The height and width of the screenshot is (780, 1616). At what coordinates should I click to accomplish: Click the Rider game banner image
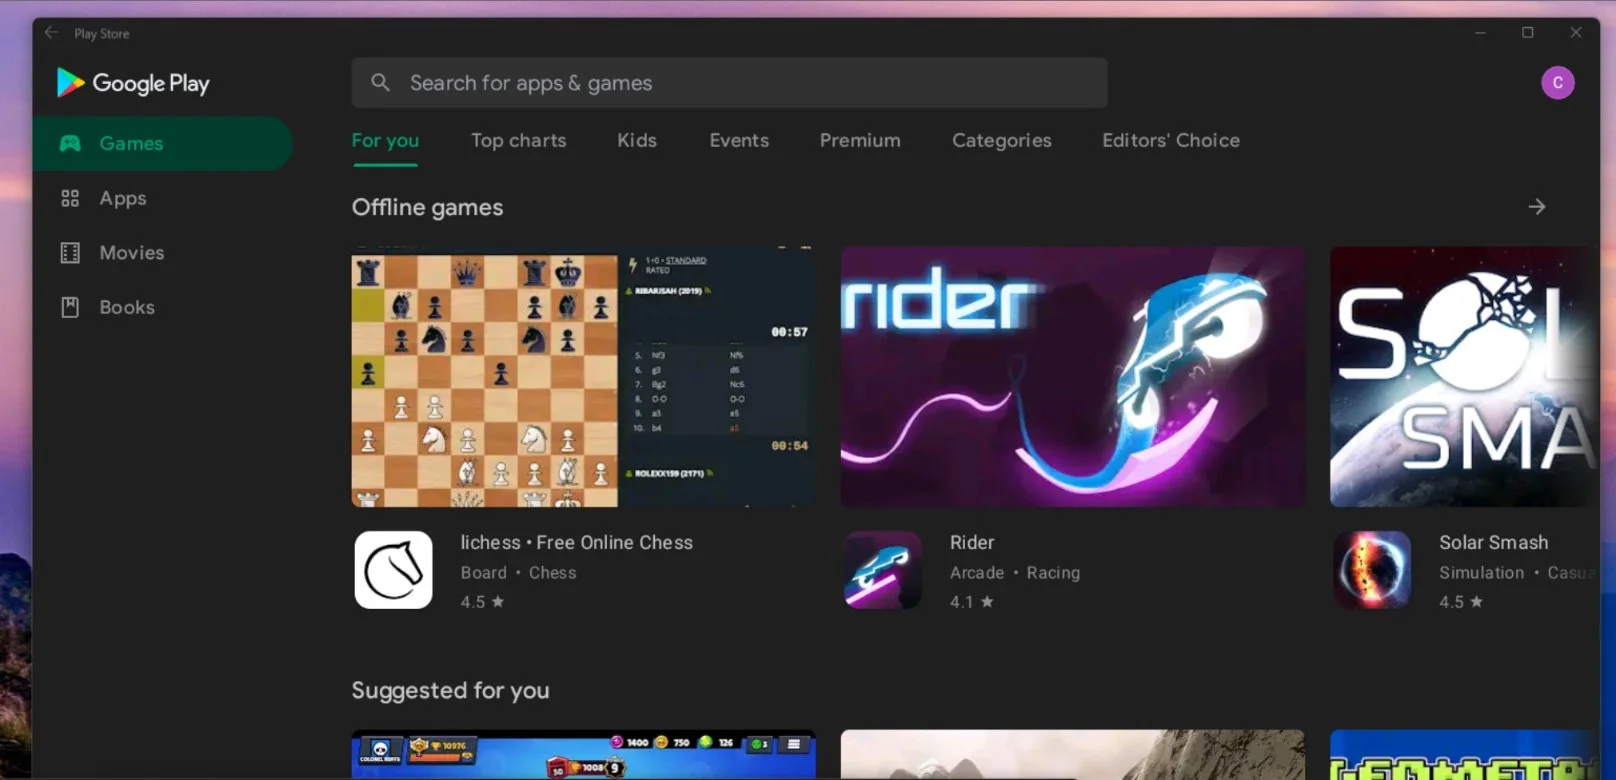point(1072,377)
